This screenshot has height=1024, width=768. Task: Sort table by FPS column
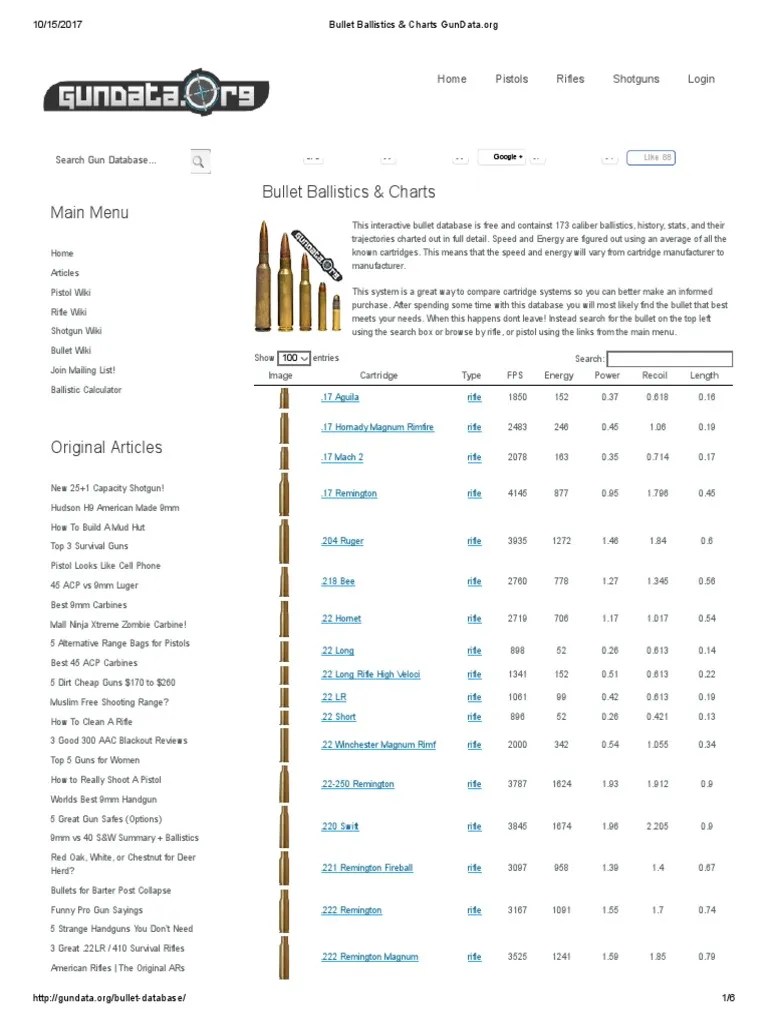tap(515, 376)
